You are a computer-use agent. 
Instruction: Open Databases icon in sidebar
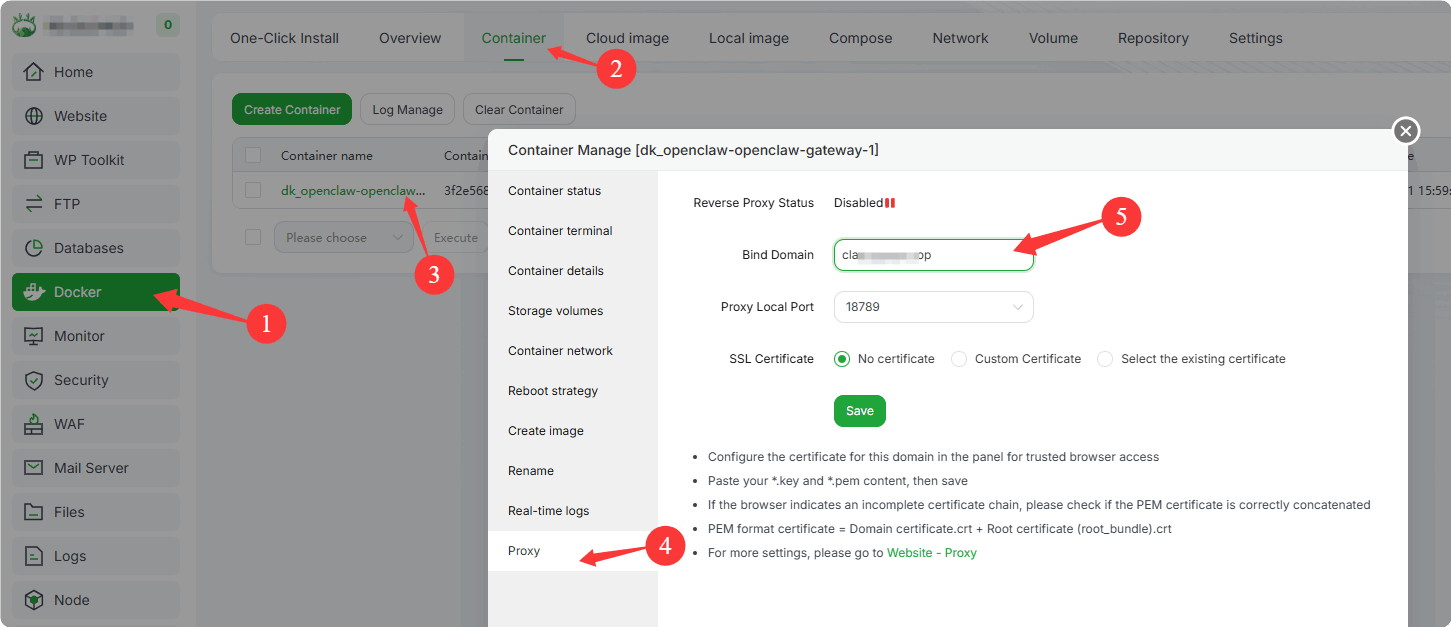[x=34, y=248]
